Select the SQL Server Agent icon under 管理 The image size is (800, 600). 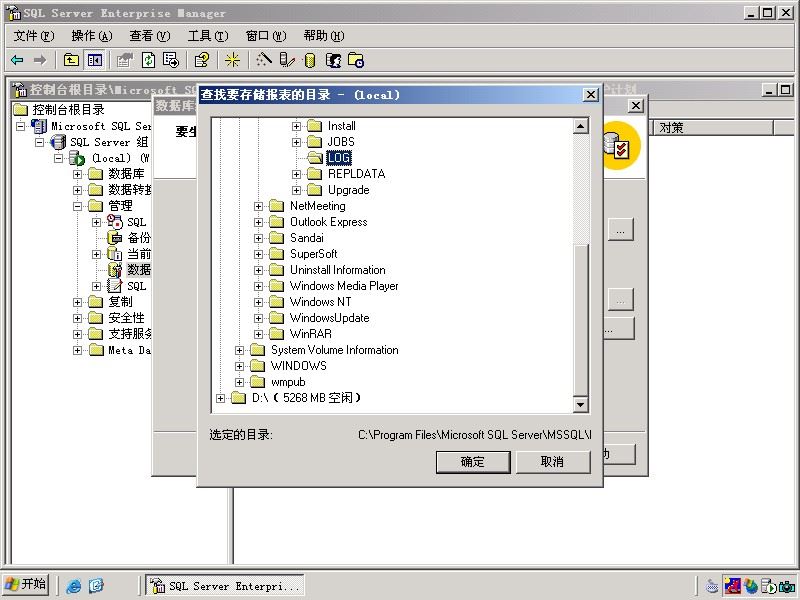[x=115, y=221]
